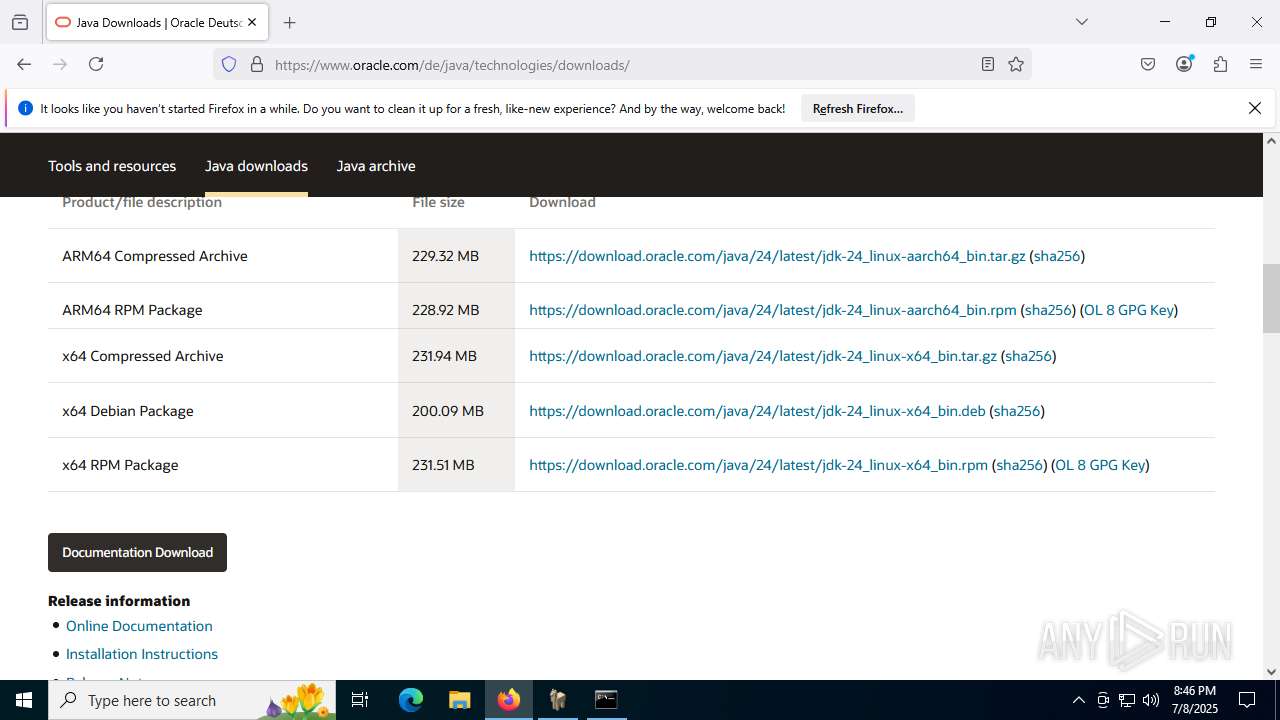Open the volume speaker tray icon

tap(1151, 700)
